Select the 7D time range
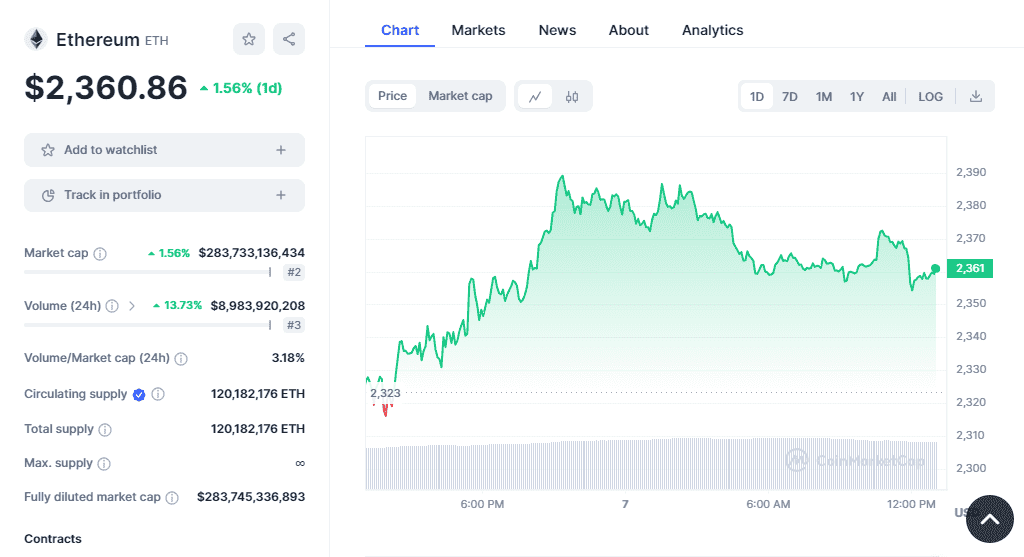 point(789,96)
